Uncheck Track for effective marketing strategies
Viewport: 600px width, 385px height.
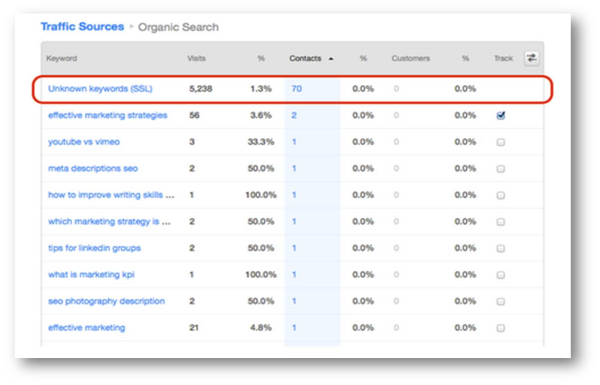click(x=501, y=115)
